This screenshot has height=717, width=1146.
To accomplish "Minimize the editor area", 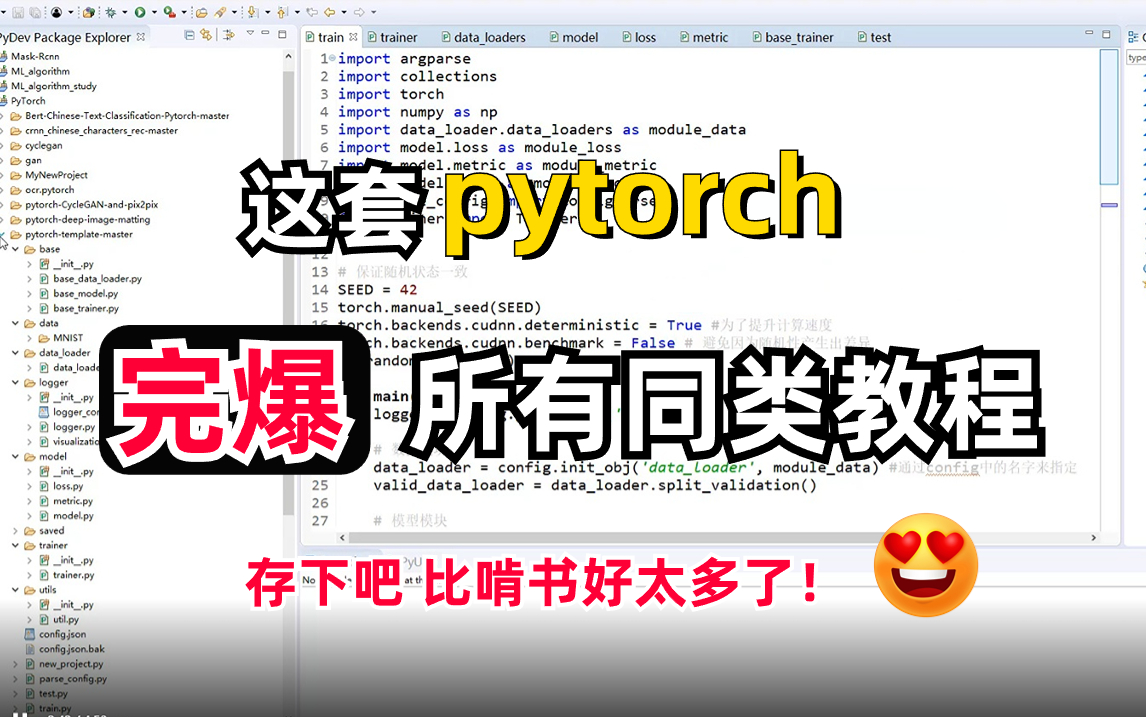I will coord(1089,34).
